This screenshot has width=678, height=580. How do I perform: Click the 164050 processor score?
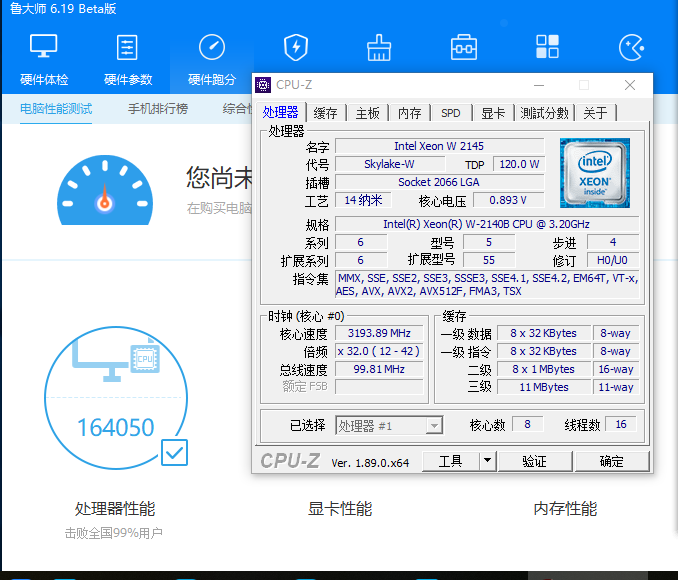point(115,427)
